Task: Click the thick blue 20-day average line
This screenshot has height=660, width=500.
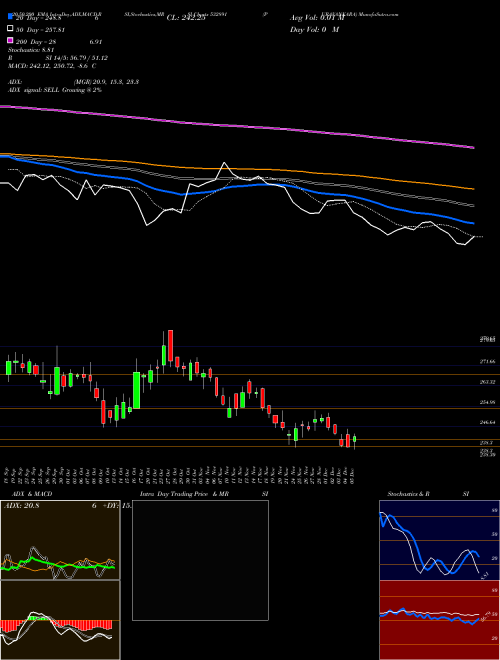Action: (236, 187)
